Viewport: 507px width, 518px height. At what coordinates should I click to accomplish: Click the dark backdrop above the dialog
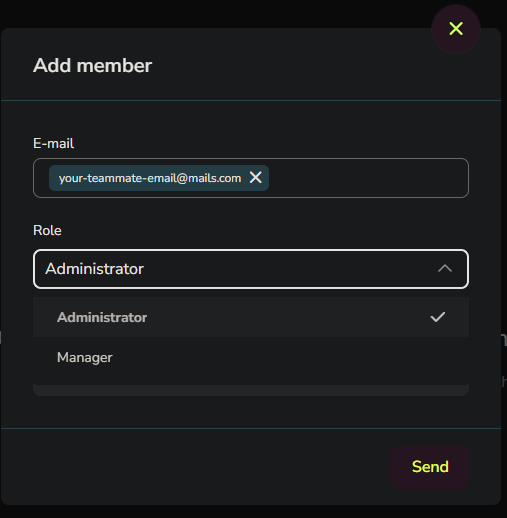point(213,13)
